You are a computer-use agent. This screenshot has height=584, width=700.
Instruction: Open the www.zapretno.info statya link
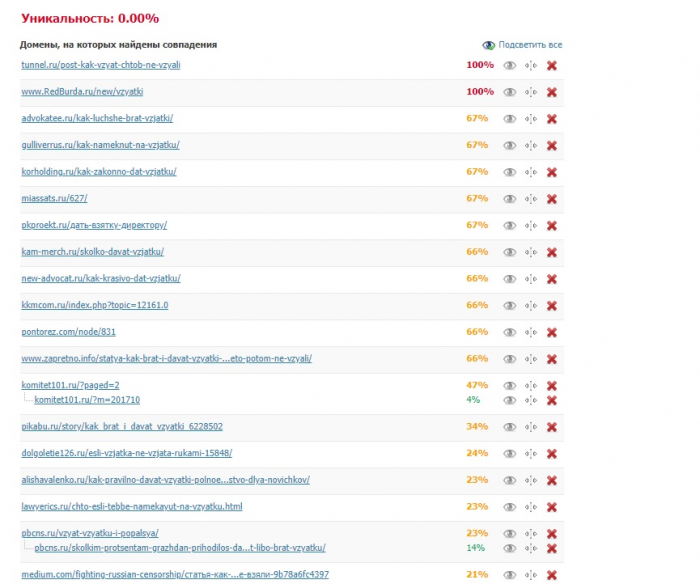(x=167, y=358)
